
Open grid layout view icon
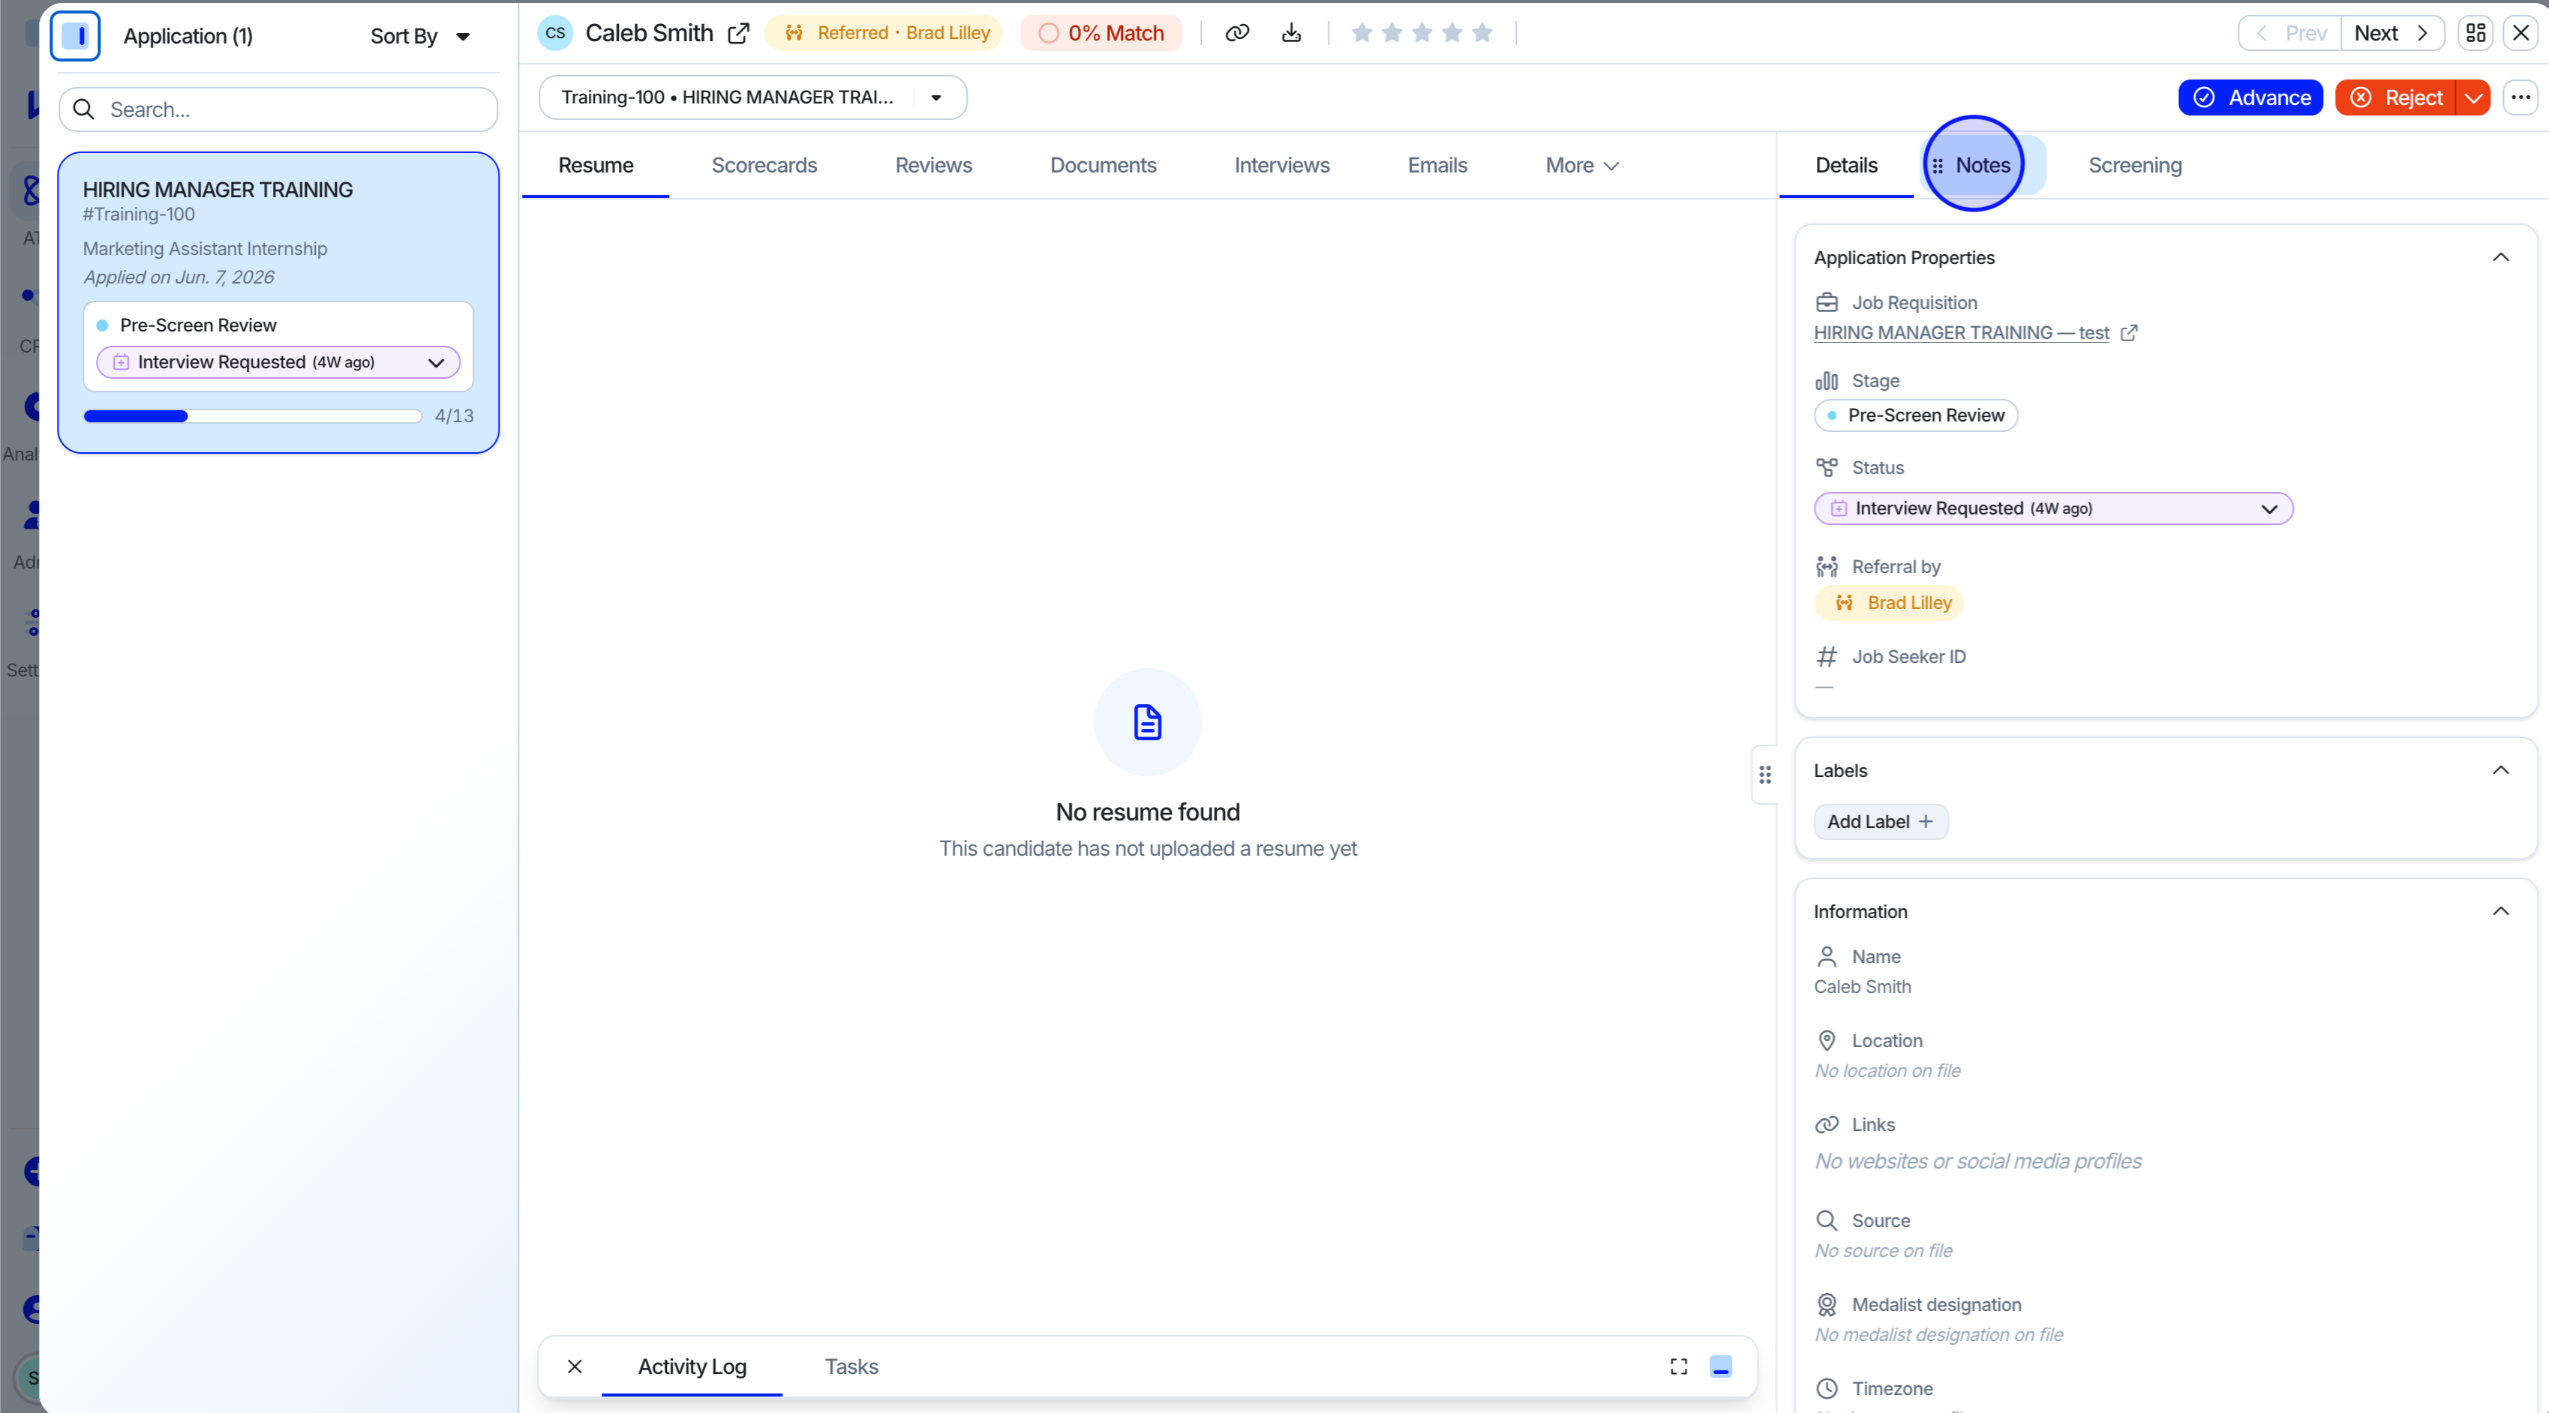click(2475, 33)
